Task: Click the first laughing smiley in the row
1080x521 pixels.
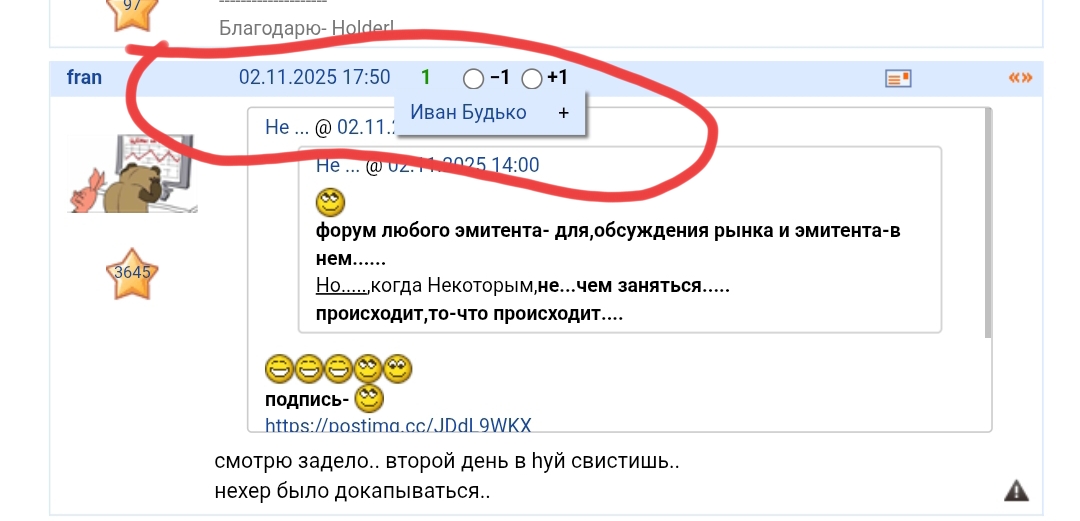Action: click(x=279, y=369)
